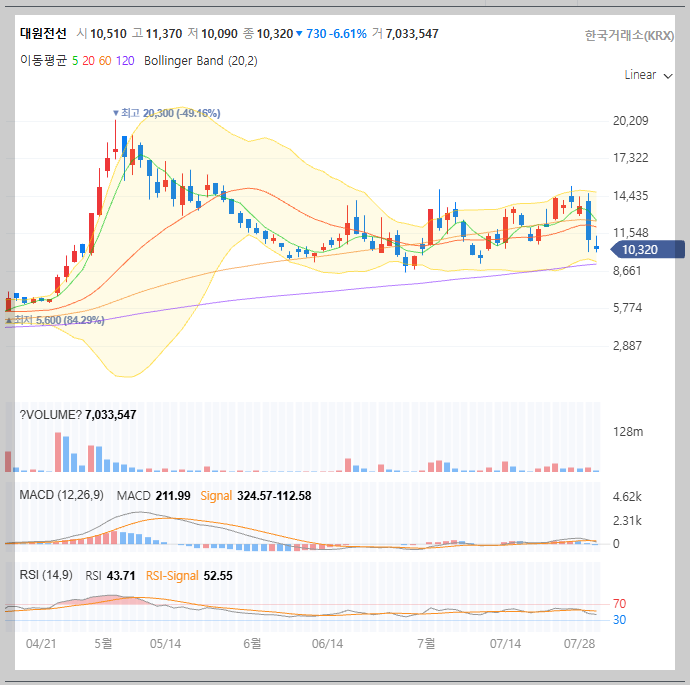Screen dimensions: 690x685
Task: Click the MACD value 211.99
Action: click(x=173, y=496)
